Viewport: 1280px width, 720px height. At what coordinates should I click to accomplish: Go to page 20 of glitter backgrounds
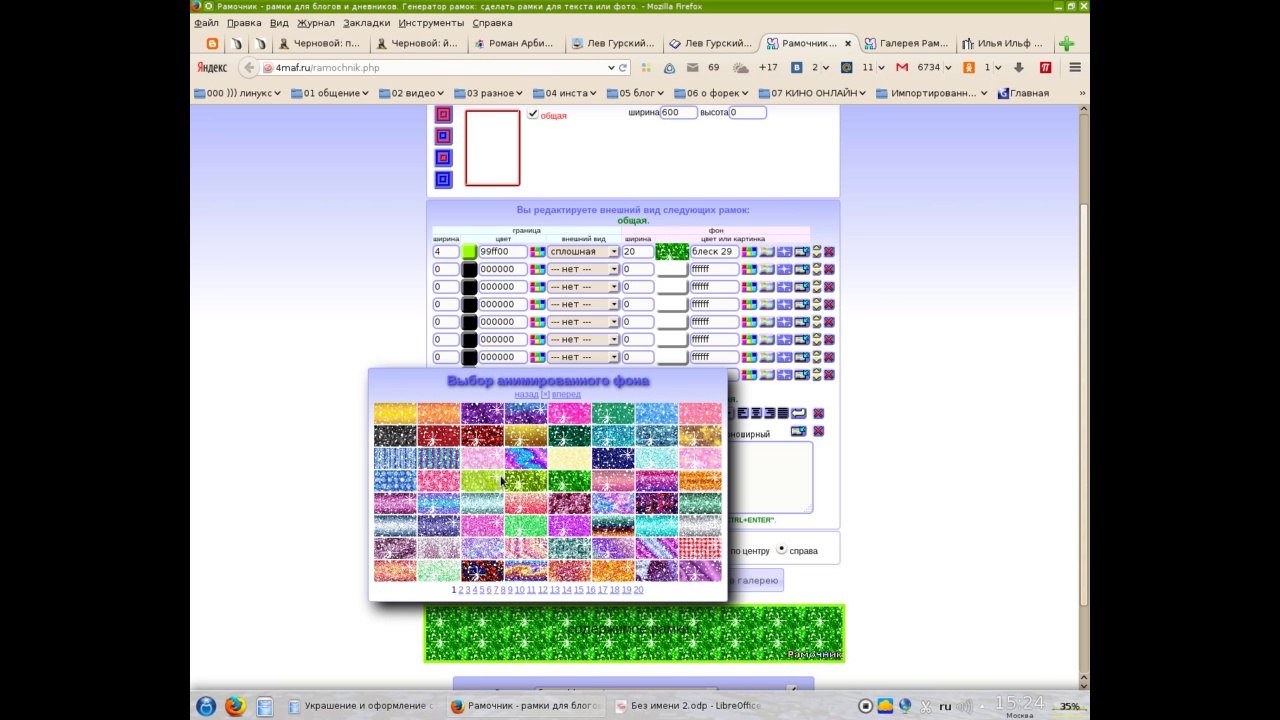pos(638,590)
